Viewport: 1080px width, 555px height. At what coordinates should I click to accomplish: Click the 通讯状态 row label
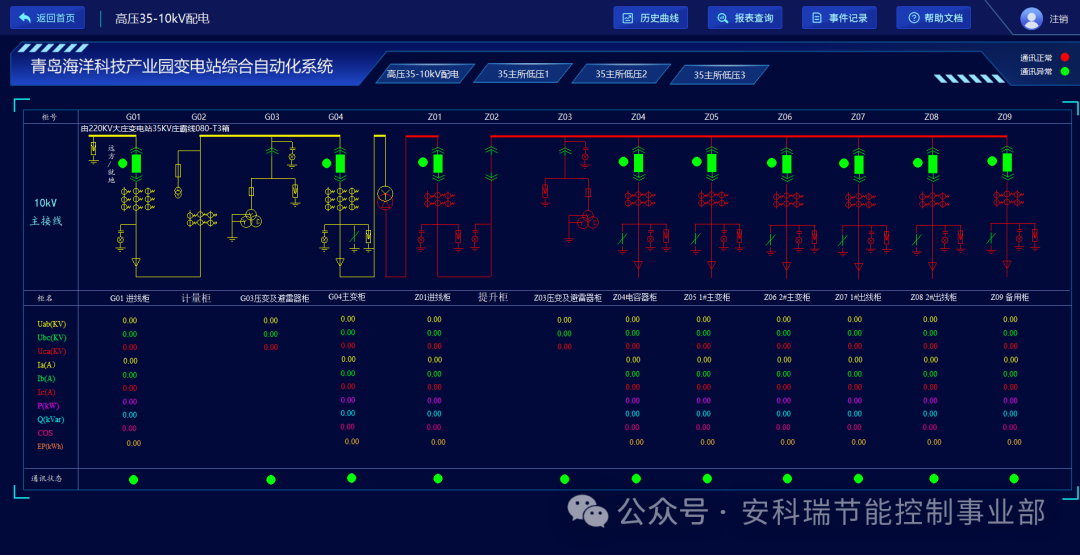point(47,479)
